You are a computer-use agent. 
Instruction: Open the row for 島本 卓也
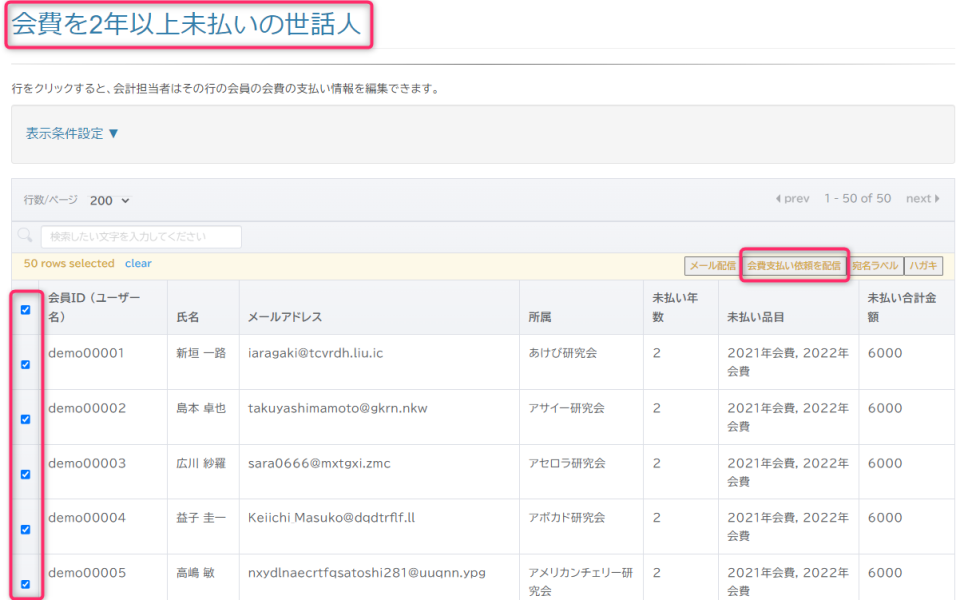pos(201,409)
